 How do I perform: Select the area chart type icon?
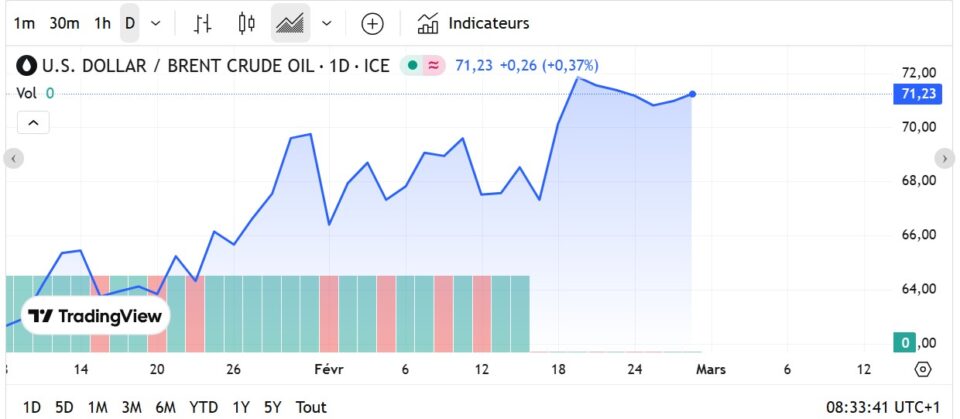(291, 23)
